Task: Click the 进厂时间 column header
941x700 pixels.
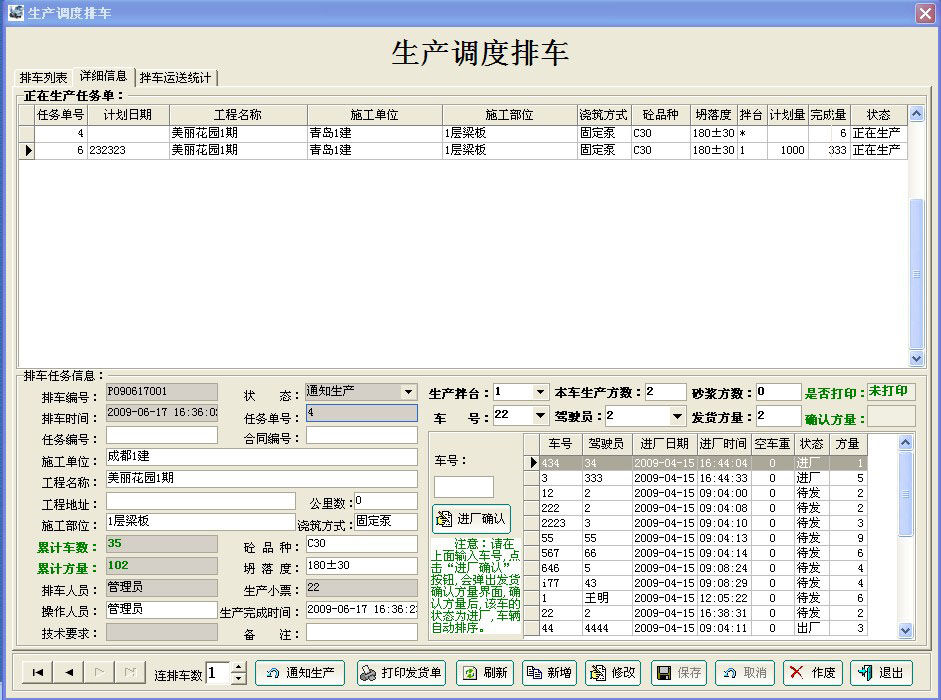Action: (x=723, y=444)
